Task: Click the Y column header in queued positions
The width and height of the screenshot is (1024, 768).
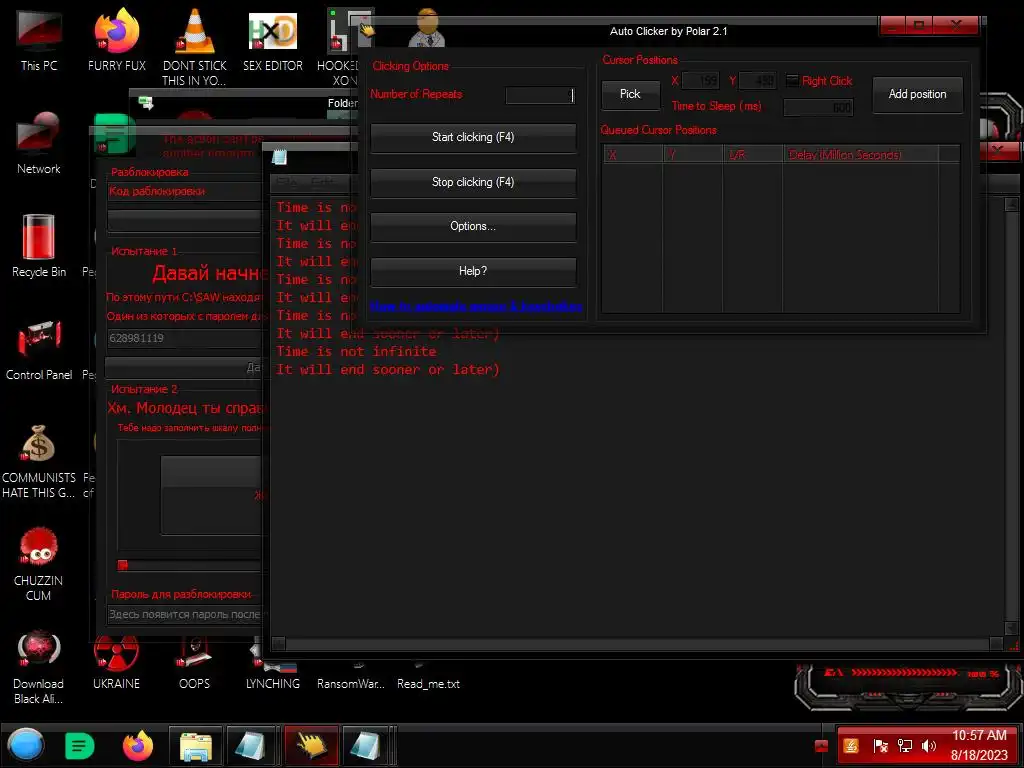Action: point(693,154)
